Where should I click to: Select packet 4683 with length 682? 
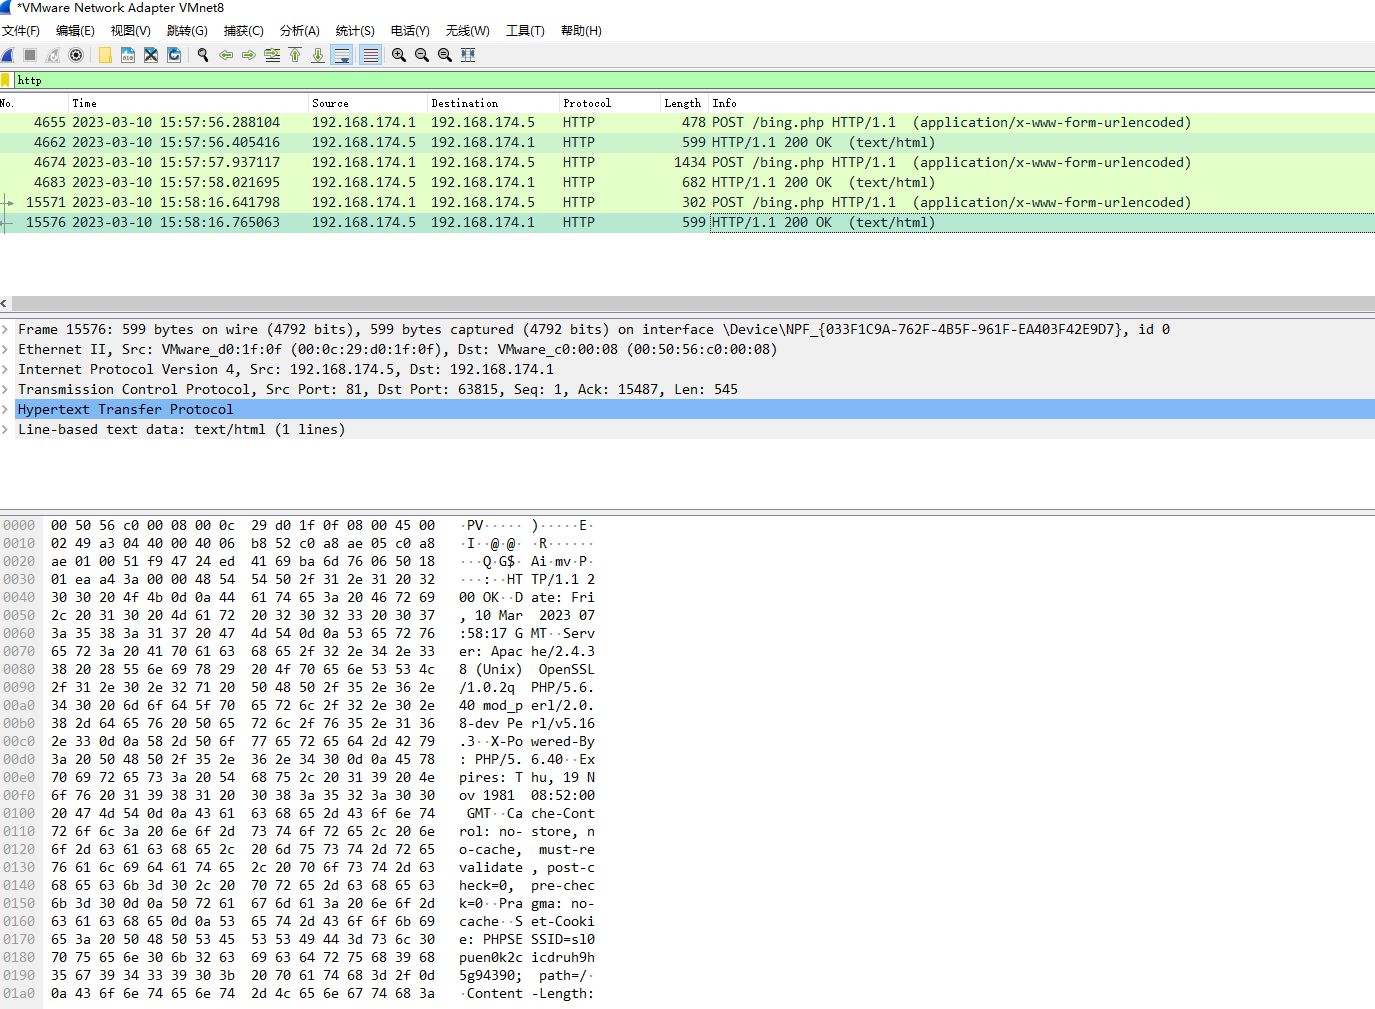point(687,182)
